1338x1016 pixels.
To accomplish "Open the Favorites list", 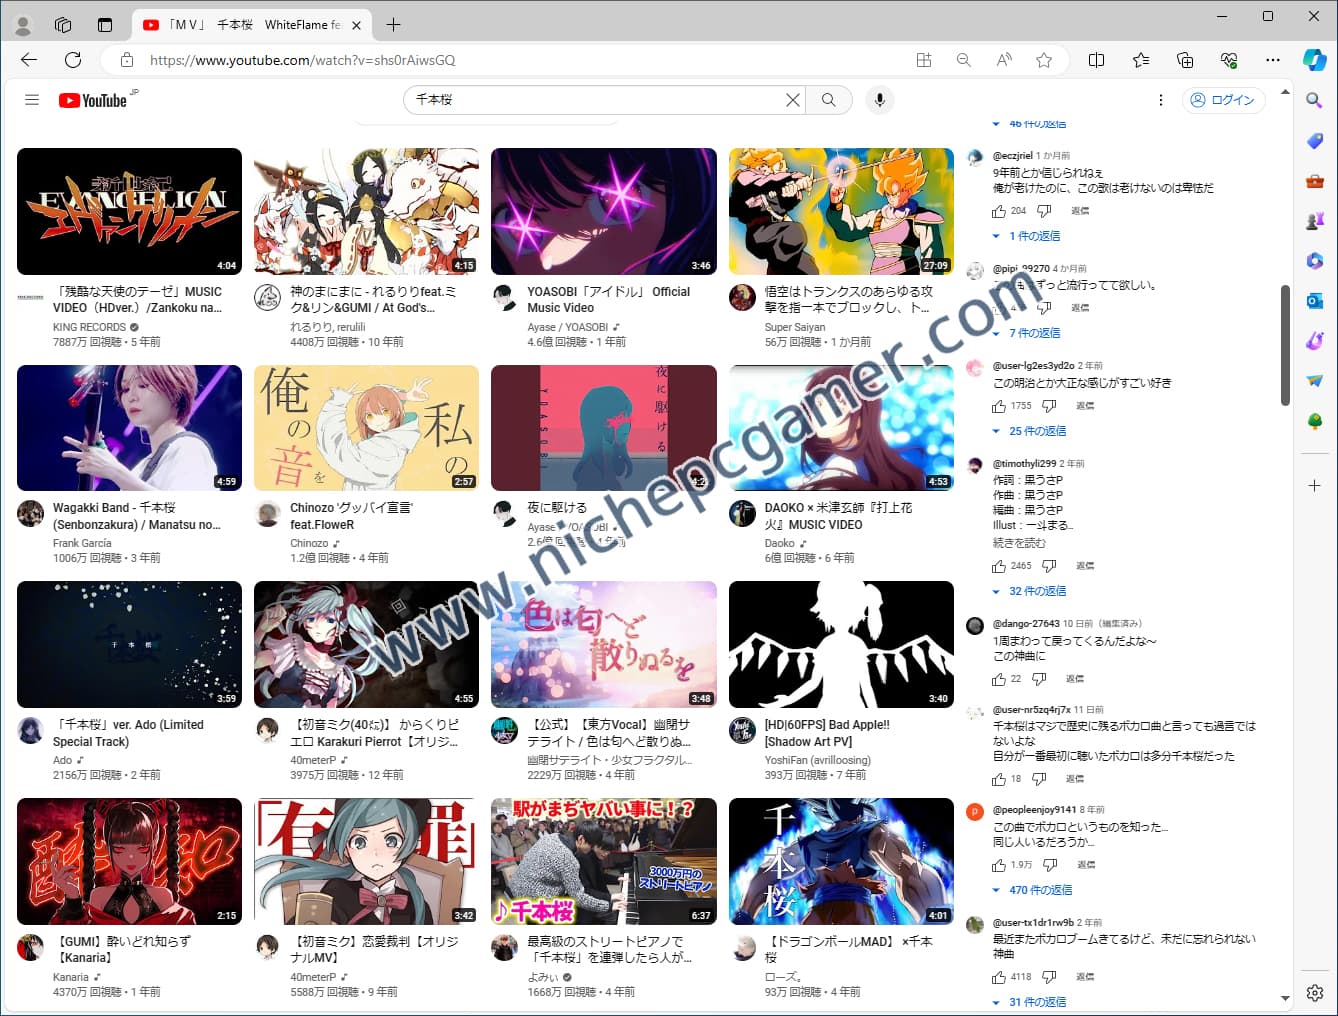I will [x=1141, y=60].
